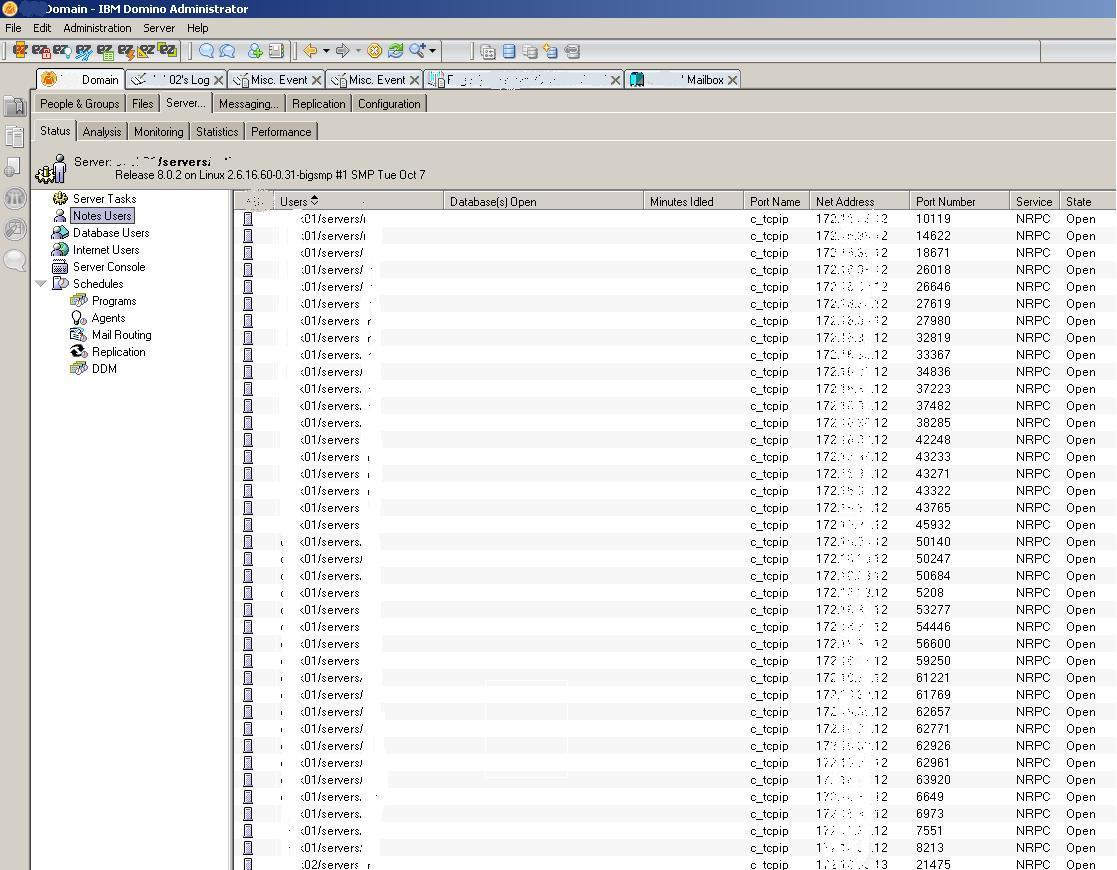This screenshot has height=870, width=1117.
Task: Go back with the left arrow
Action: [310, 51]
